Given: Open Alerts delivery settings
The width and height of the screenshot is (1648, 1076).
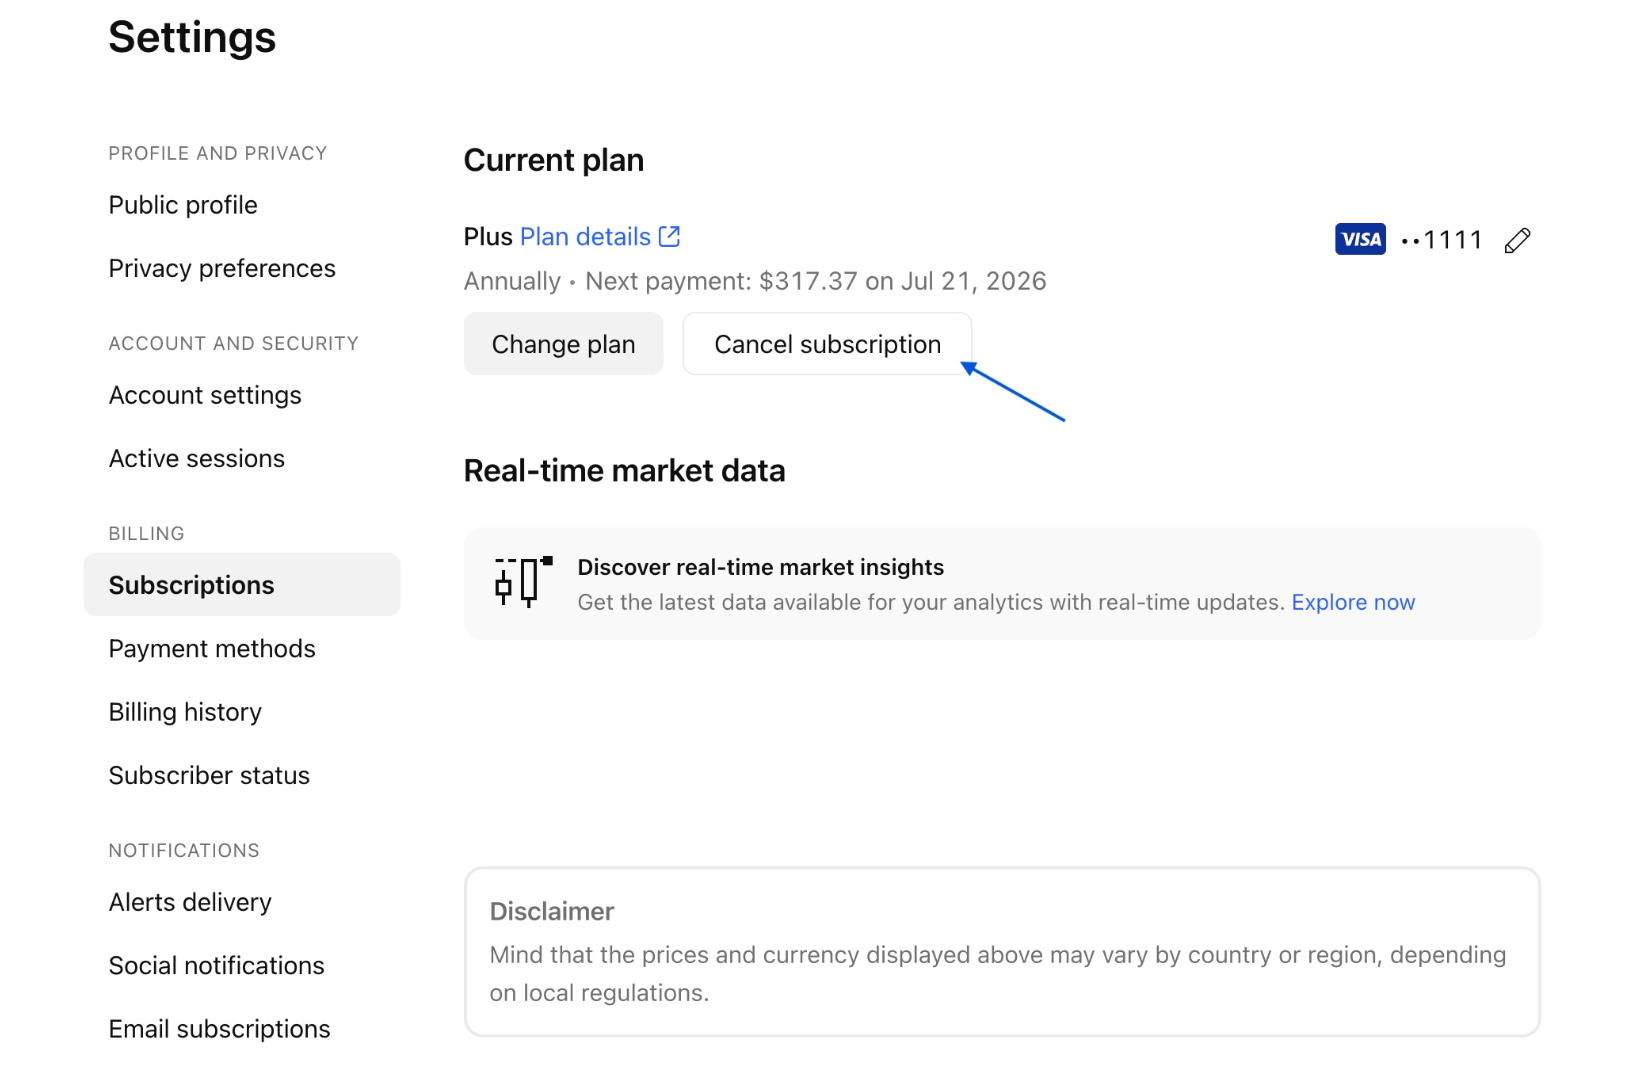Looking at the screenshot, I should click(x=190, y=902).
